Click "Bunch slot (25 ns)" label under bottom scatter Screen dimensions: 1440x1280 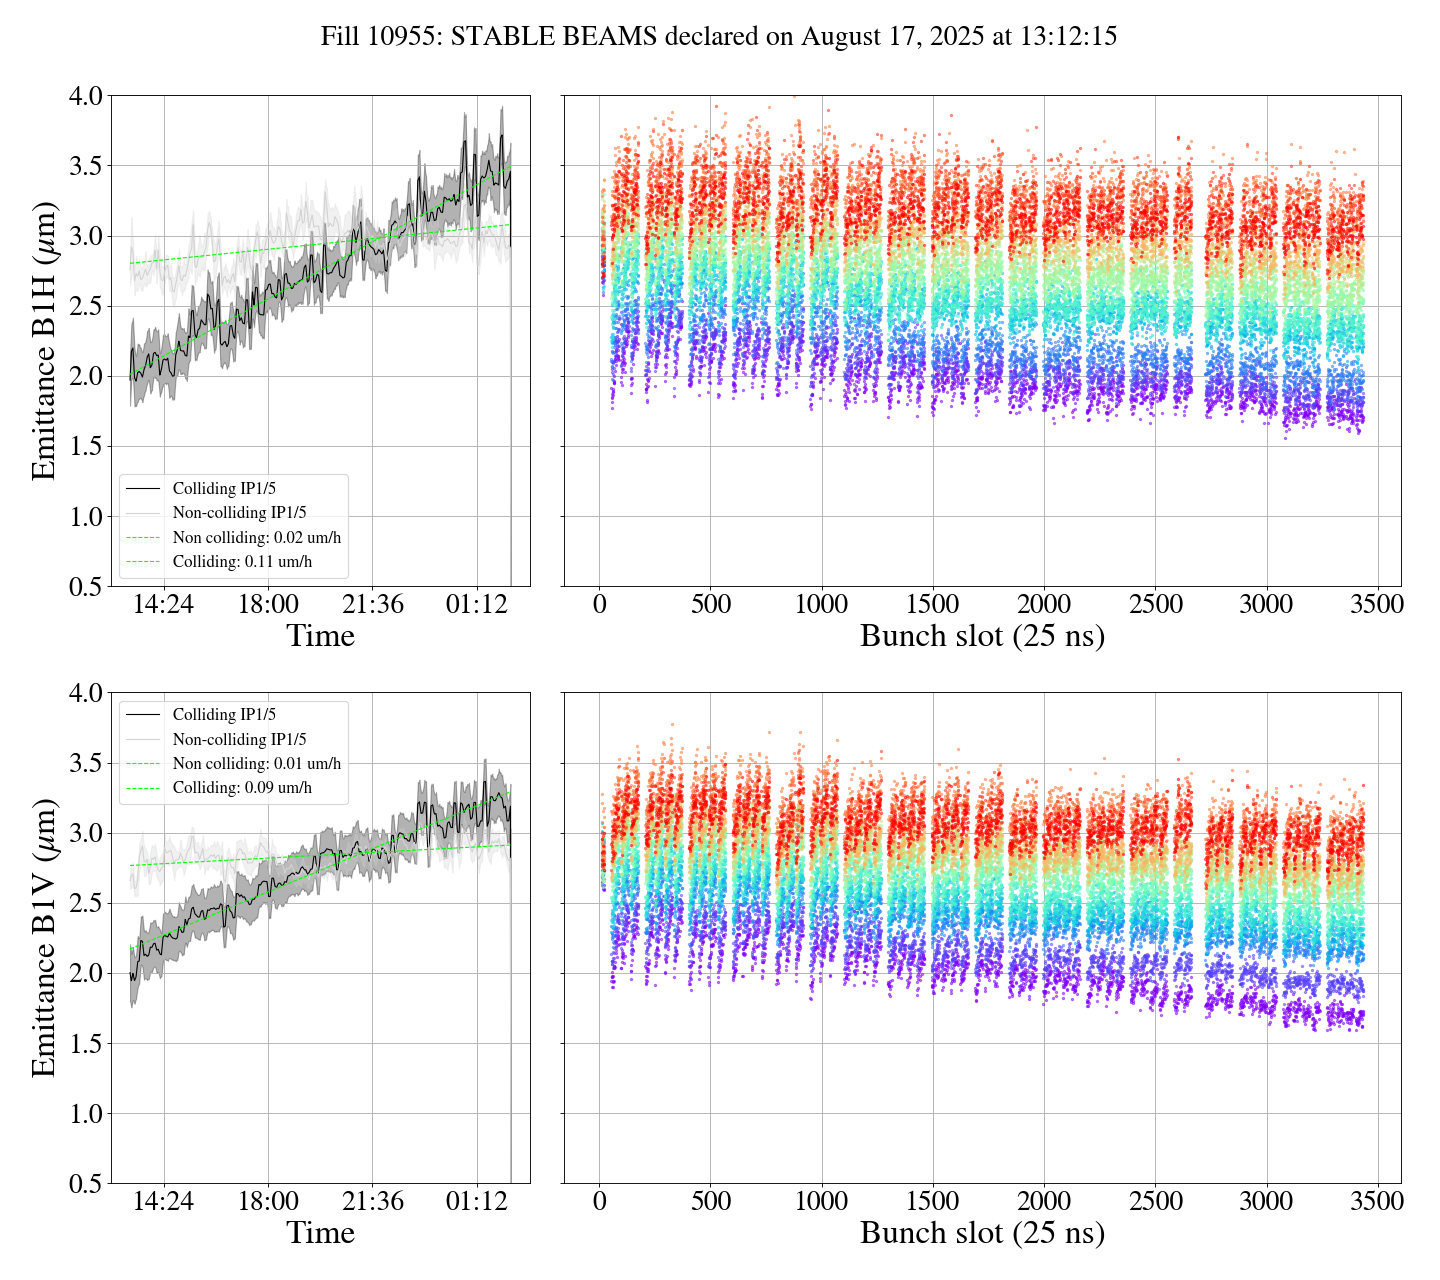click(x=982, y=1233)
